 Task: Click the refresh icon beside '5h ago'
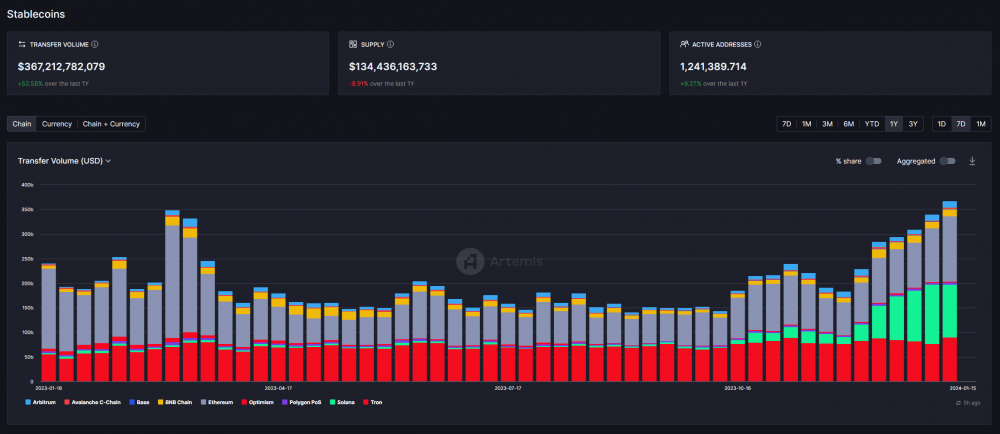tap(958, 402)
